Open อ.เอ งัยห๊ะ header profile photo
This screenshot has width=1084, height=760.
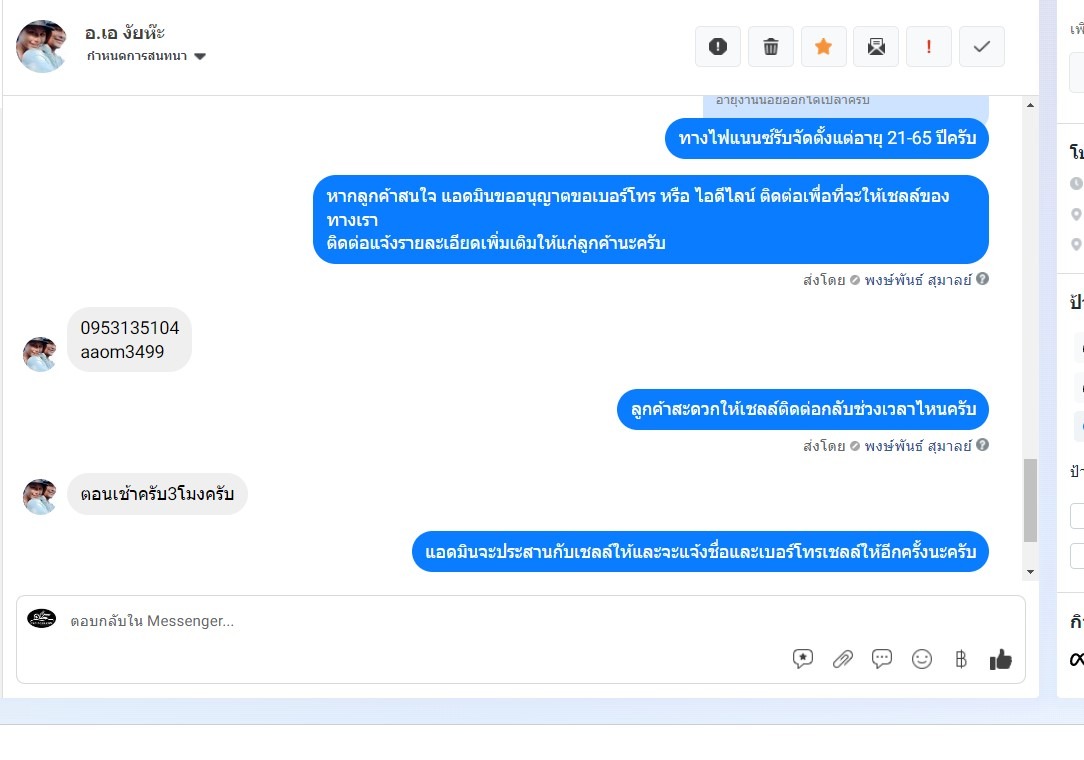click(41, 46)
